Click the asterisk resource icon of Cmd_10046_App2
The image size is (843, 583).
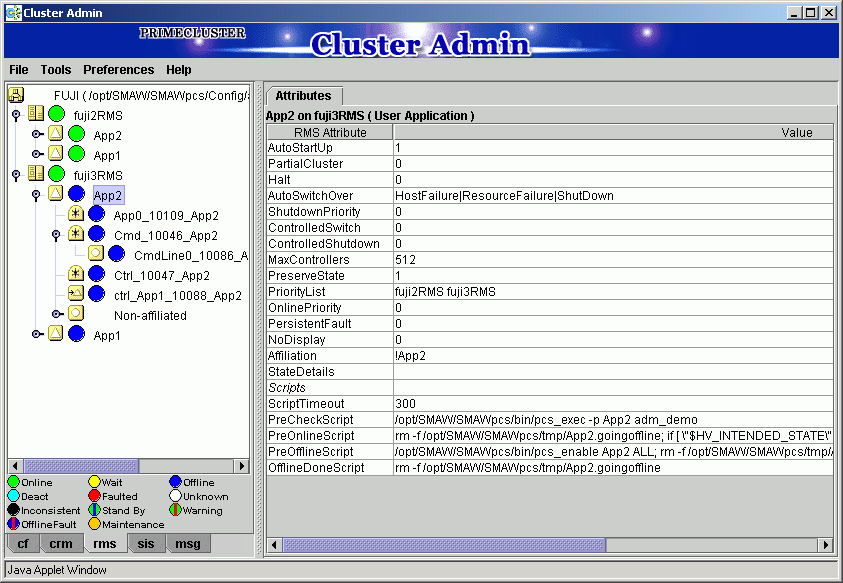[76, 234]
